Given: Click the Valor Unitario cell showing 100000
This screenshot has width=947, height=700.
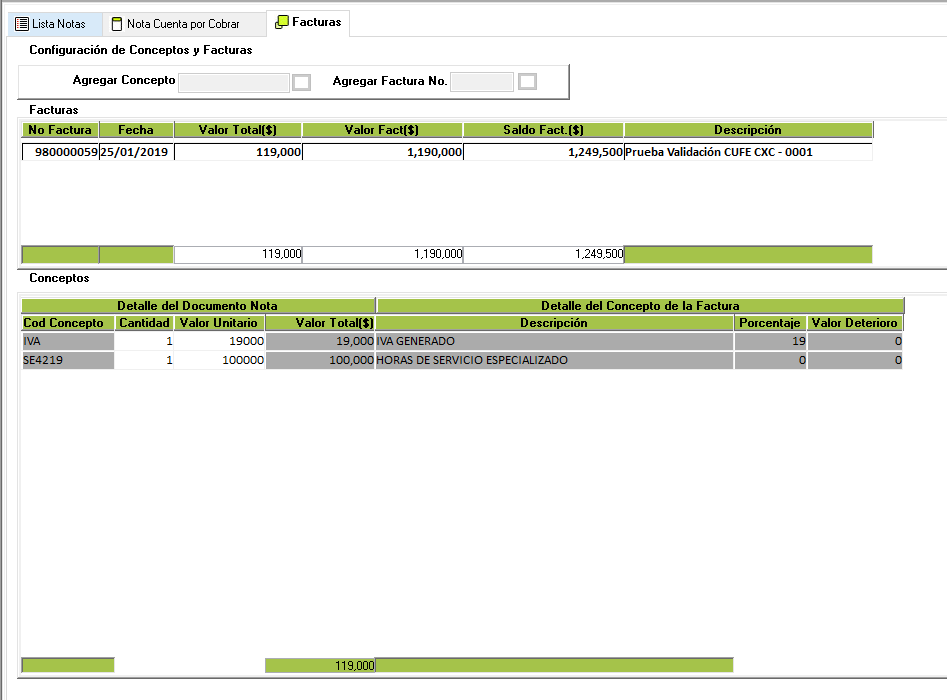Looking at the screenshot, I should click(220, 360).
